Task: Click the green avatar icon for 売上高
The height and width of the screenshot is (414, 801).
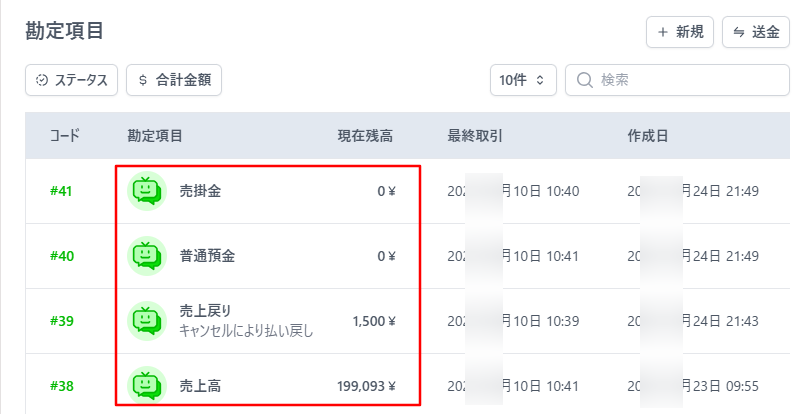Action: (148, 385)
